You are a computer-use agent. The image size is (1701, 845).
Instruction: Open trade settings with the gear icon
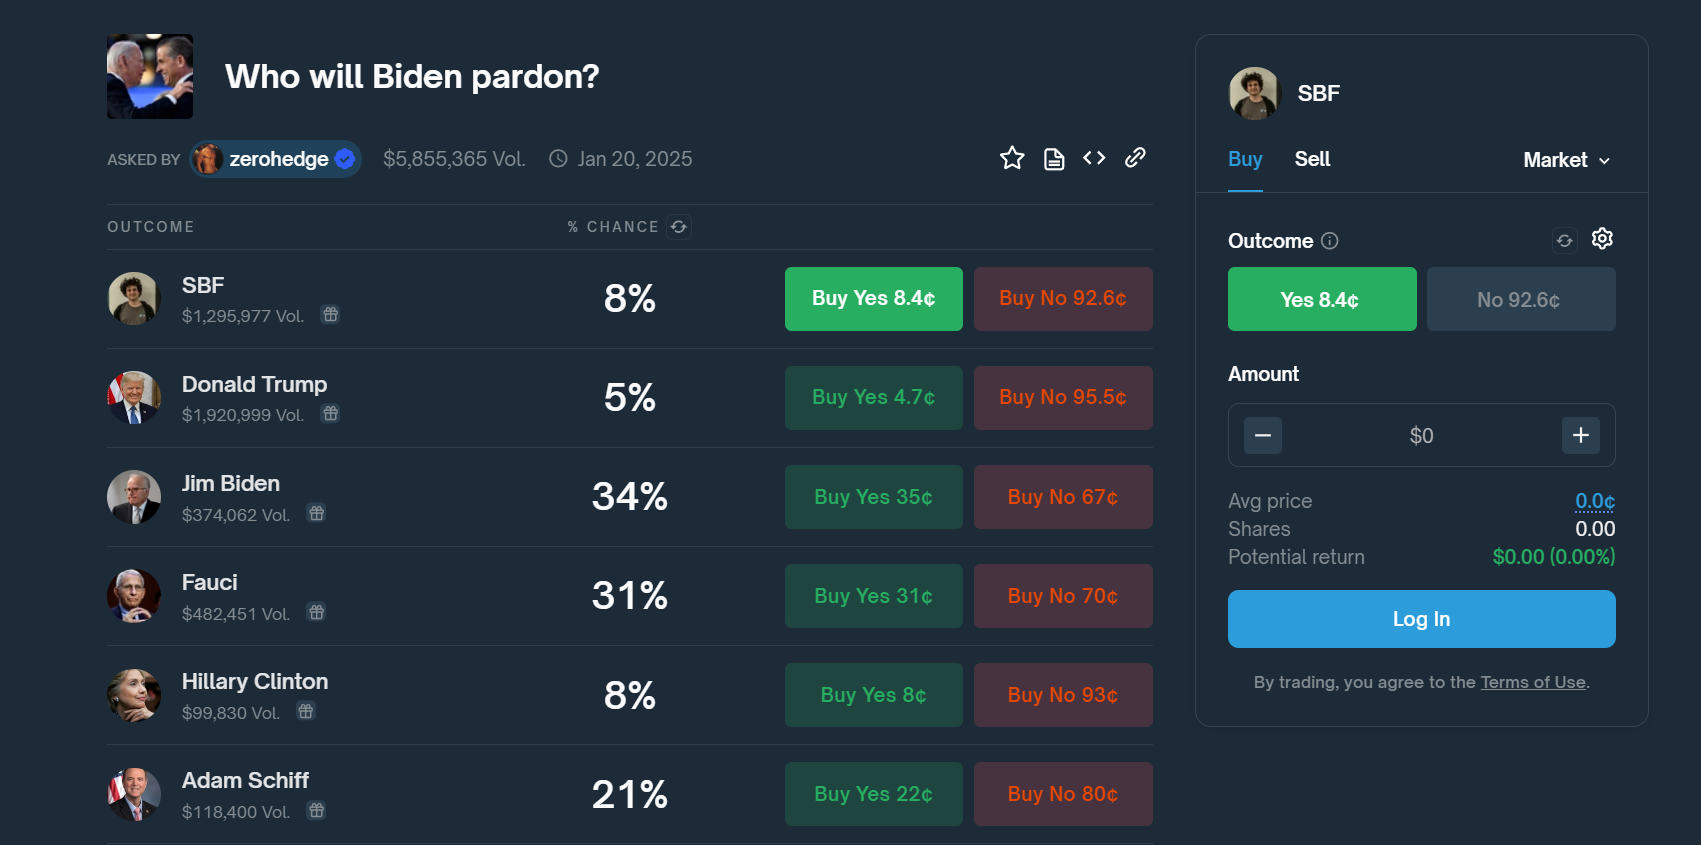click(x=1601, y=239)
